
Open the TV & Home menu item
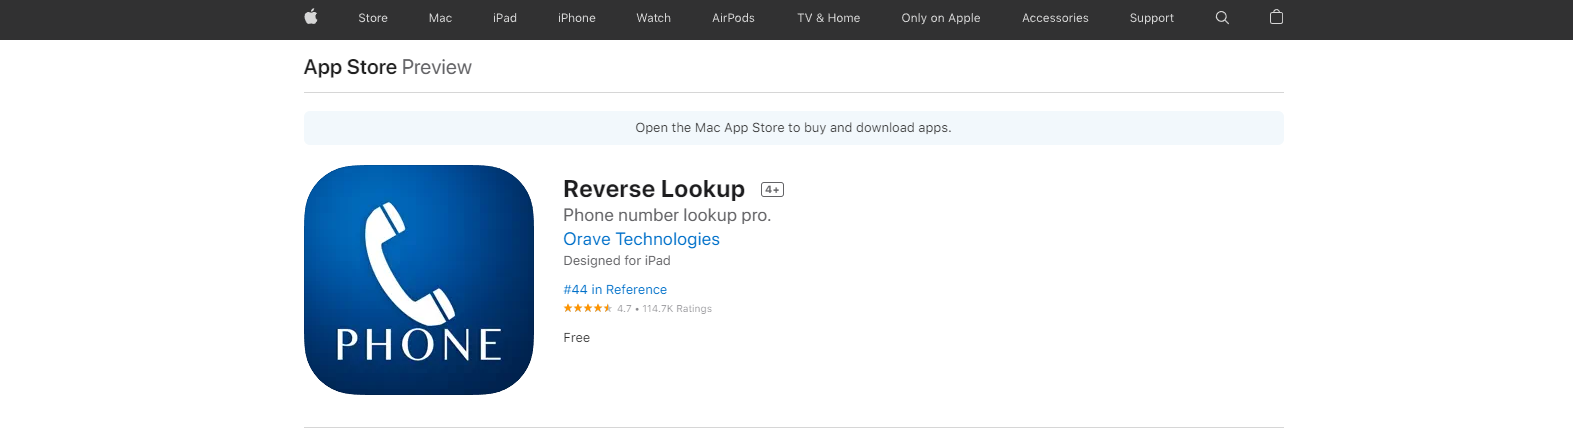829,18
